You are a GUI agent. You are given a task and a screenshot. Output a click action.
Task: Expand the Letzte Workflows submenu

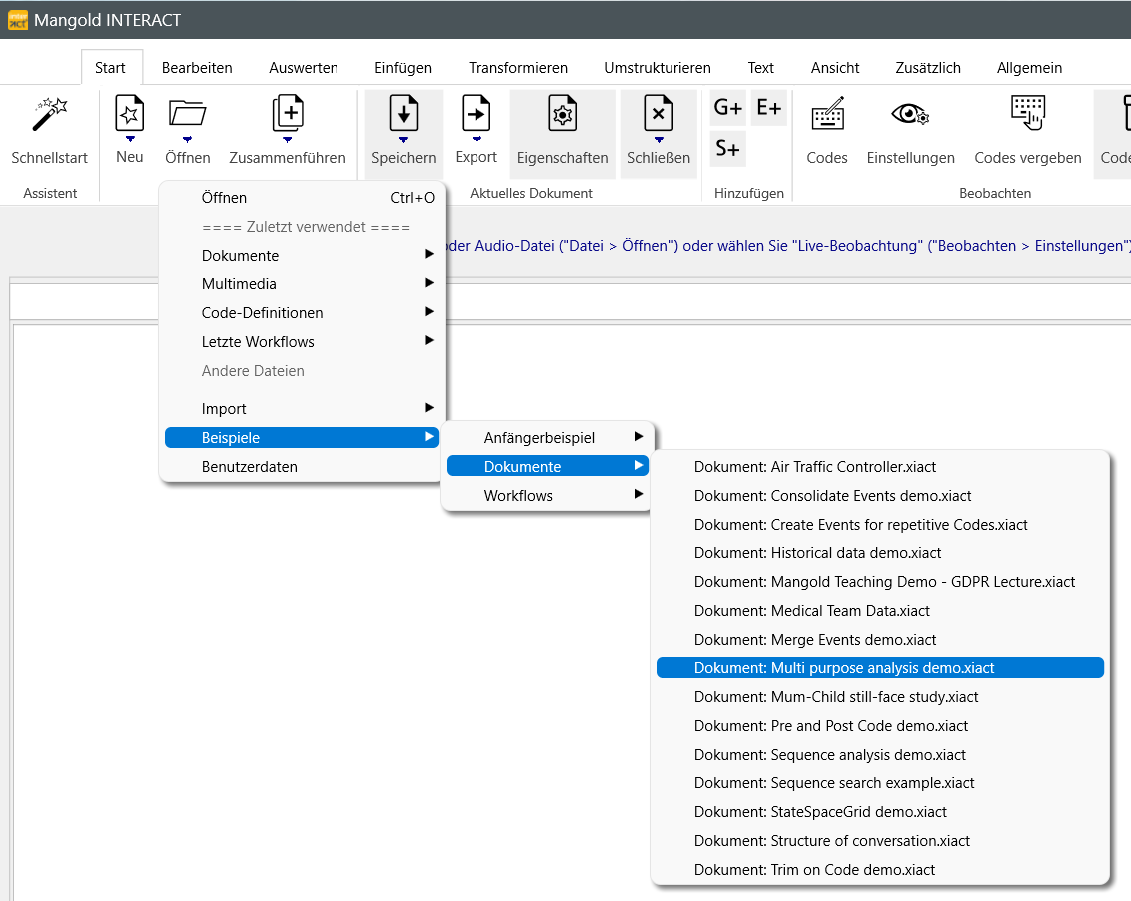coord(302,341)
